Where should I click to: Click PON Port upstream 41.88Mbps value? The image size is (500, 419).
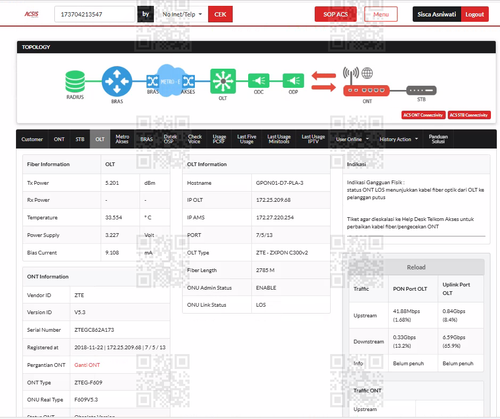[406, 315]
